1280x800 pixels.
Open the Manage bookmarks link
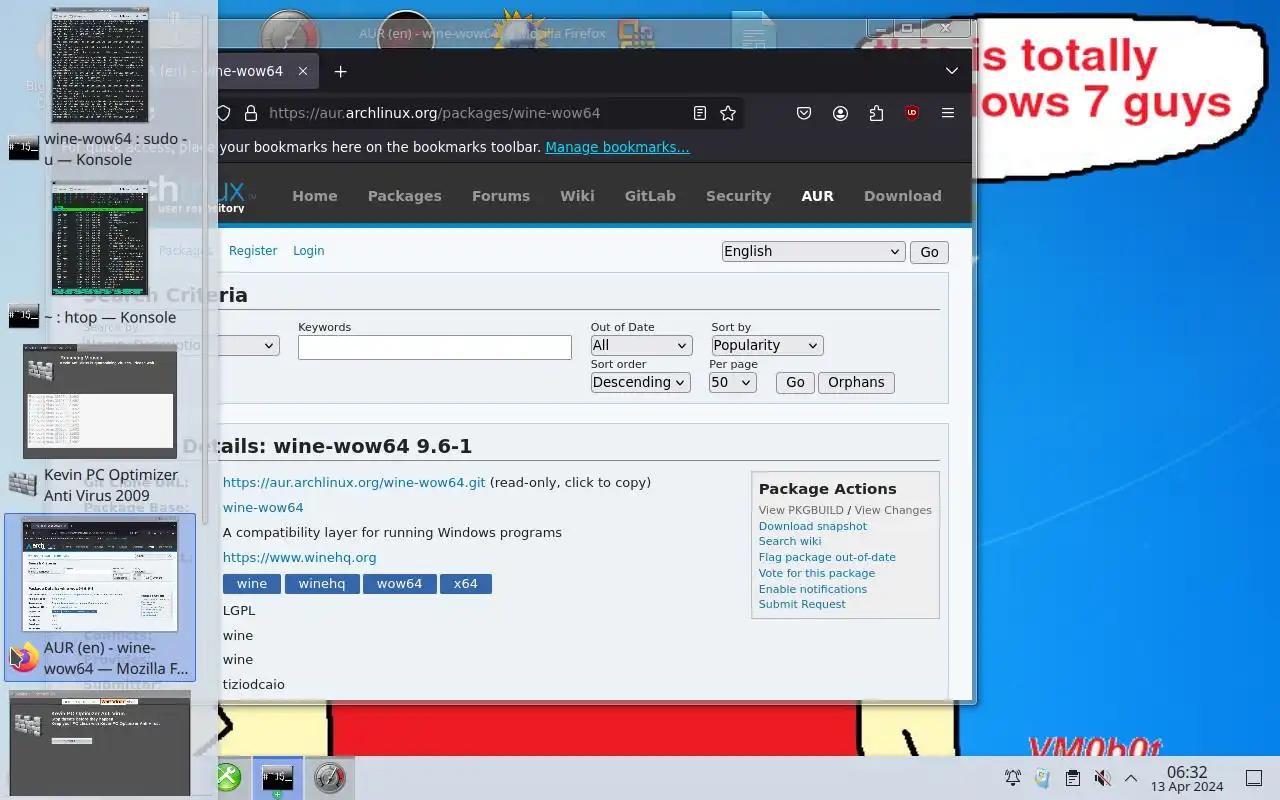point(617,147)
